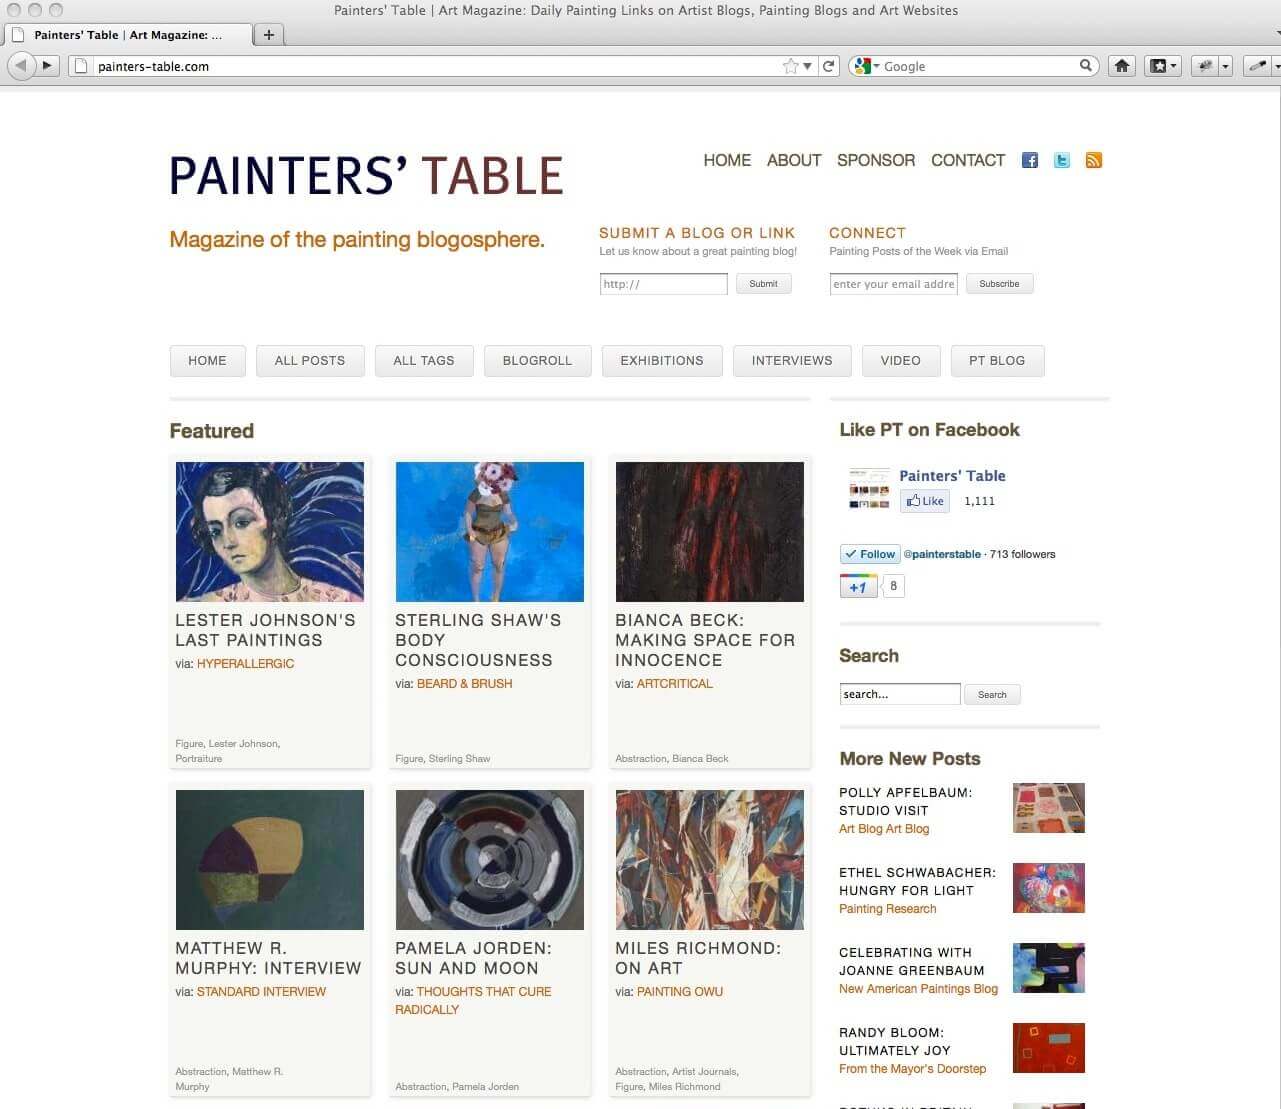Expand the dropdown next to extension icon
This screenshot has width=1281, height=1109.
click(1226, 66)
